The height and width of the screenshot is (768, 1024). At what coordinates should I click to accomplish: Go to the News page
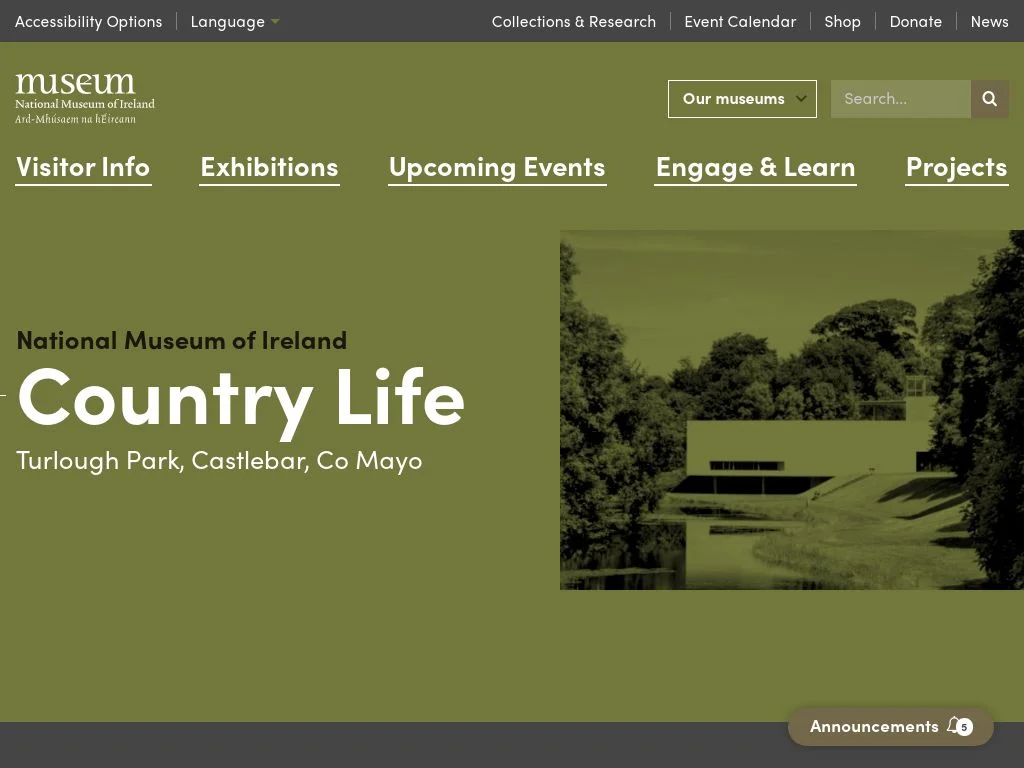[x=989, y=22]
